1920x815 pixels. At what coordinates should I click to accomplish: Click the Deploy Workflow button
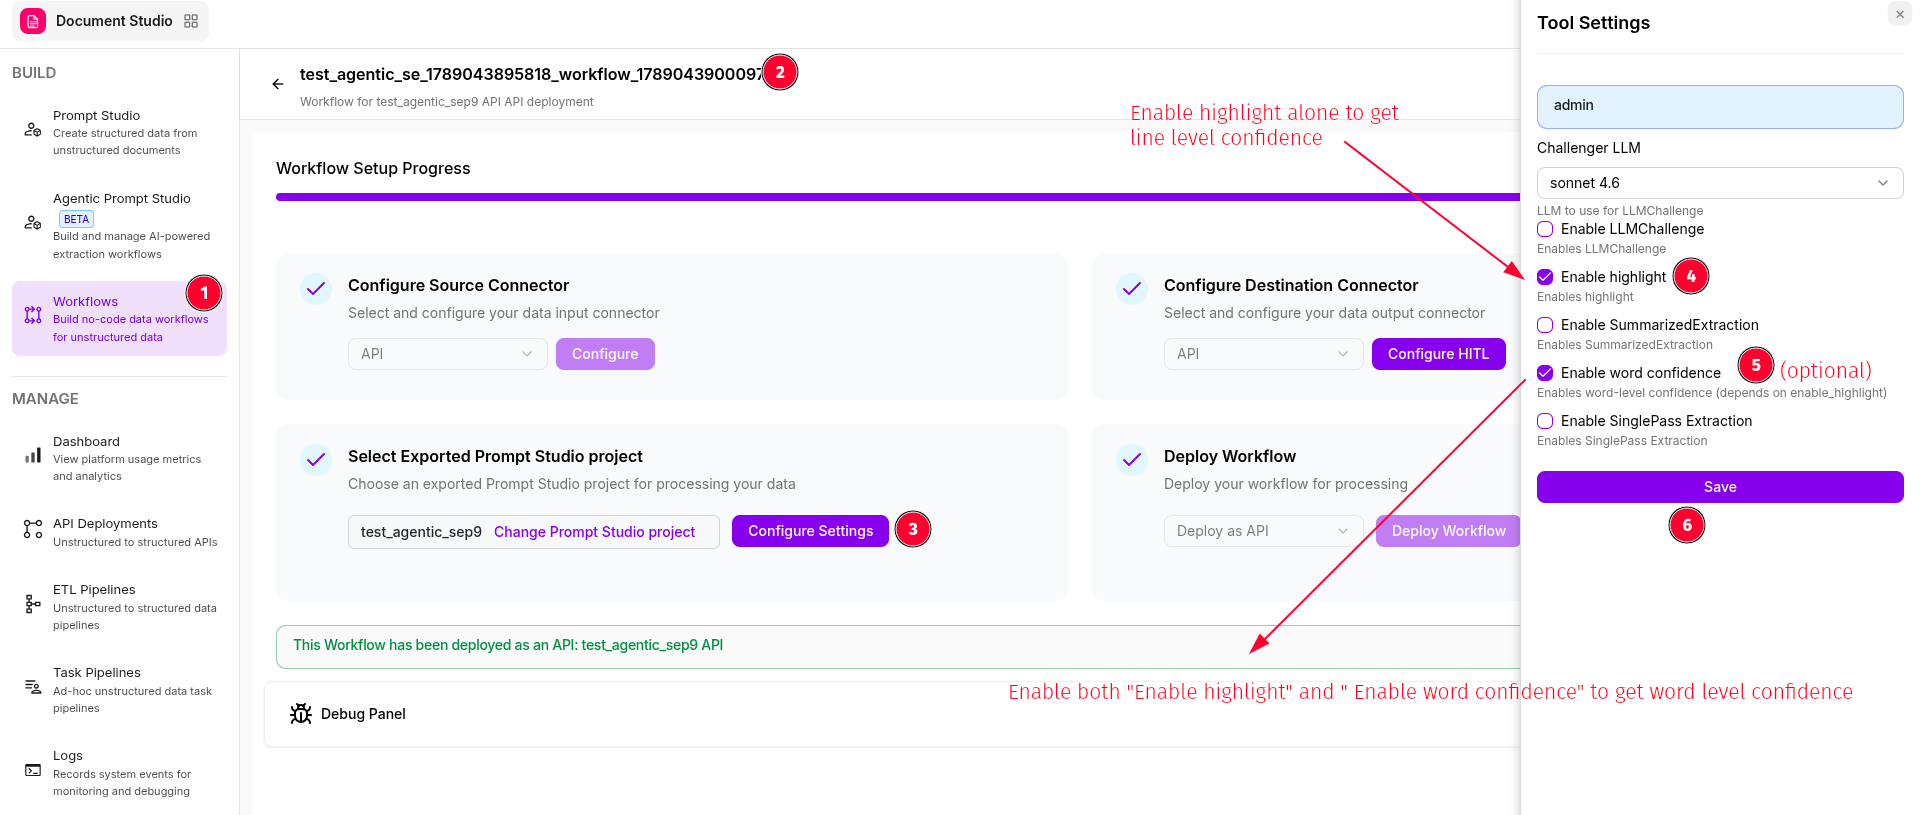click(1448, 531)
